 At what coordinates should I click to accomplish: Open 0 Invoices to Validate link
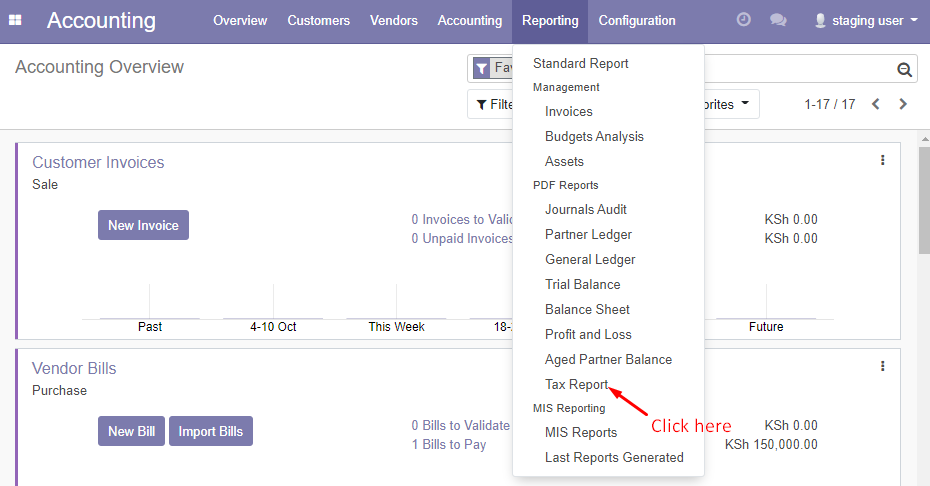coord(462,220)
